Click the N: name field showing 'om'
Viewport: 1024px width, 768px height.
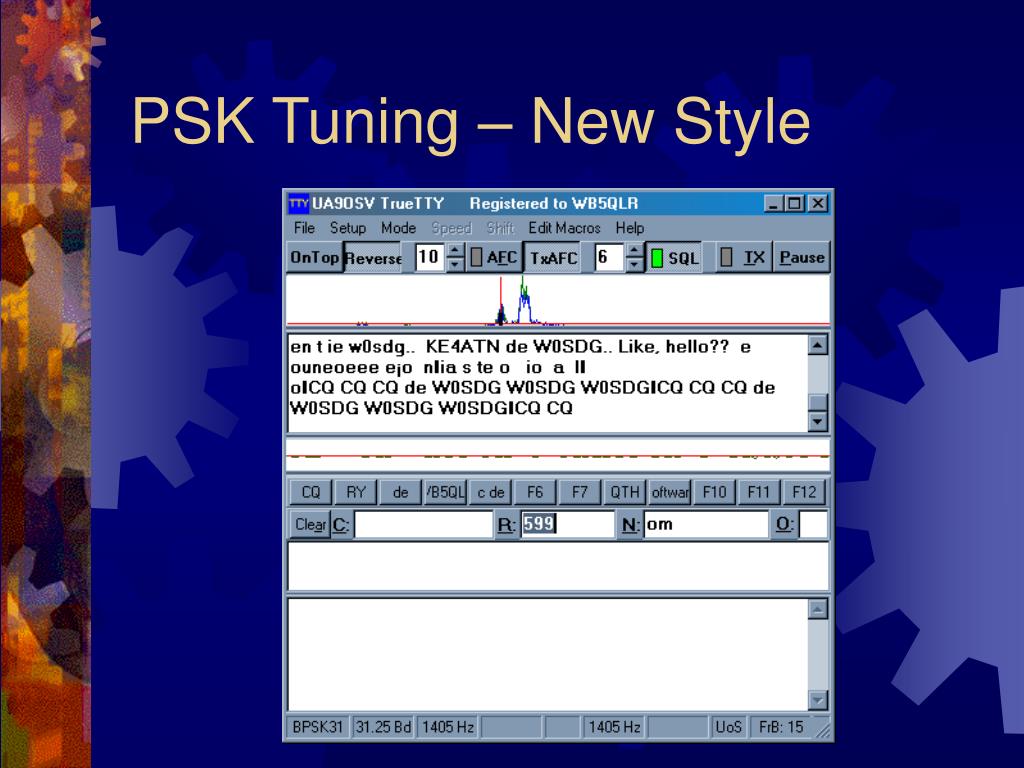pos(705,524)
